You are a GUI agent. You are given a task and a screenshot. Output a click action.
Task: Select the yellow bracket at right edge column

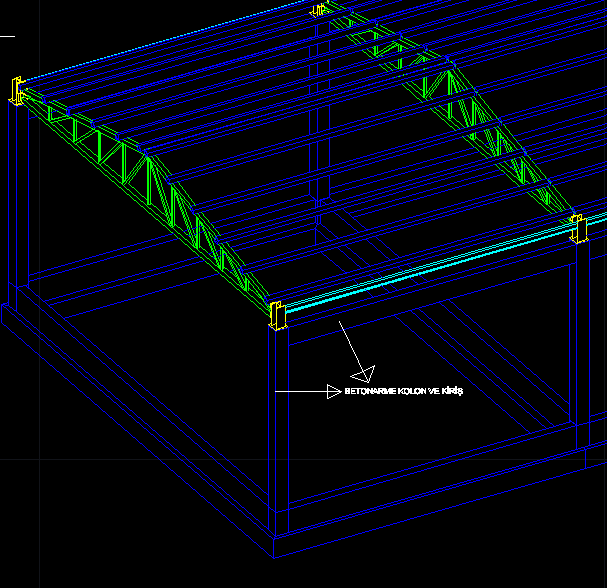pyautogui.click(x=577, y=229)
